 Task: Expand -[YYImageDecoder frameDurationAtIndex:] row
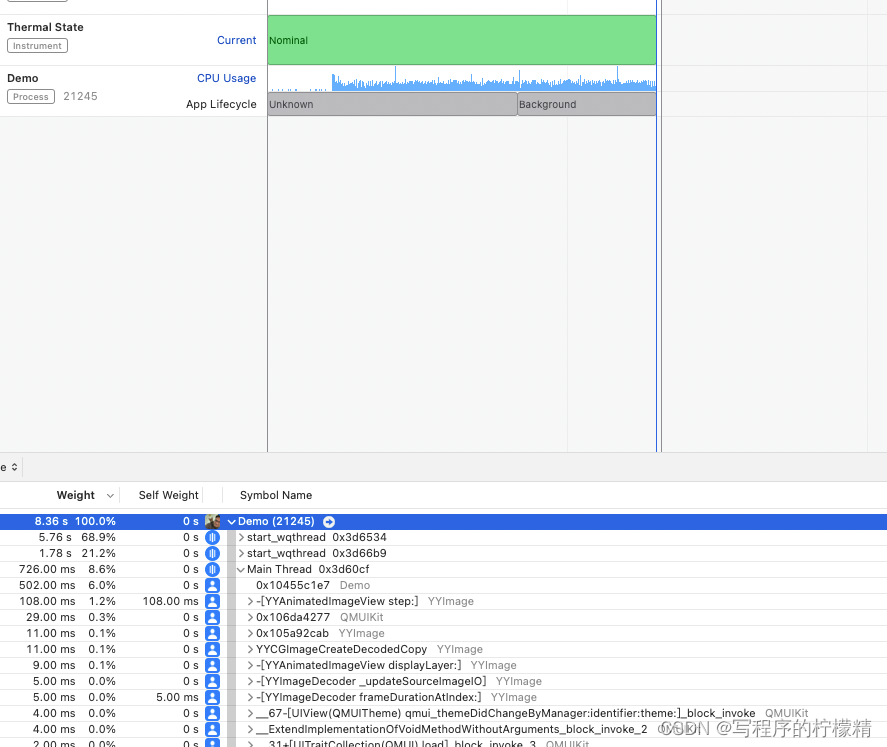click(250, 697)
